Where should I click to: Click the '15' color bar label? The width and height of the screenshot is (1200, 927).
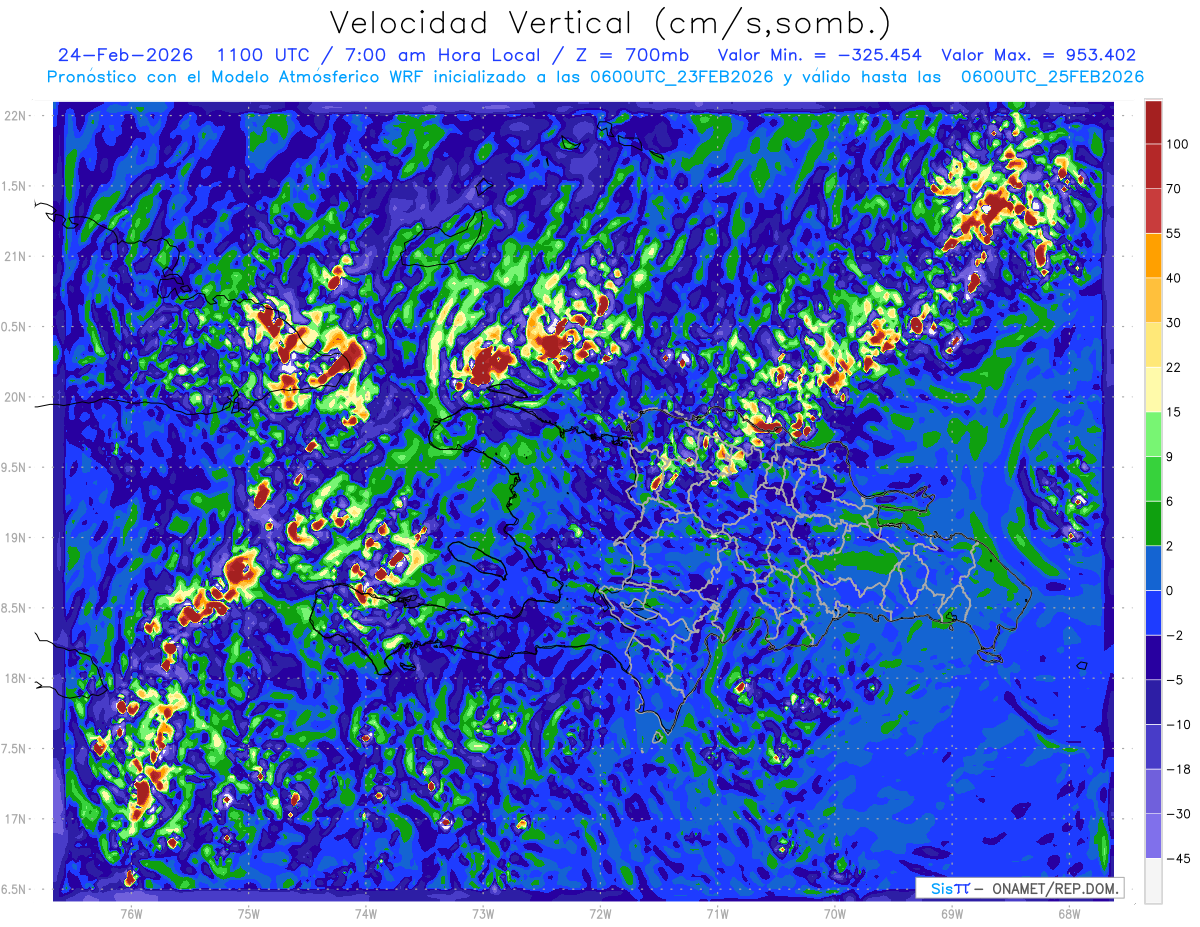click(x=1174, y=412)
